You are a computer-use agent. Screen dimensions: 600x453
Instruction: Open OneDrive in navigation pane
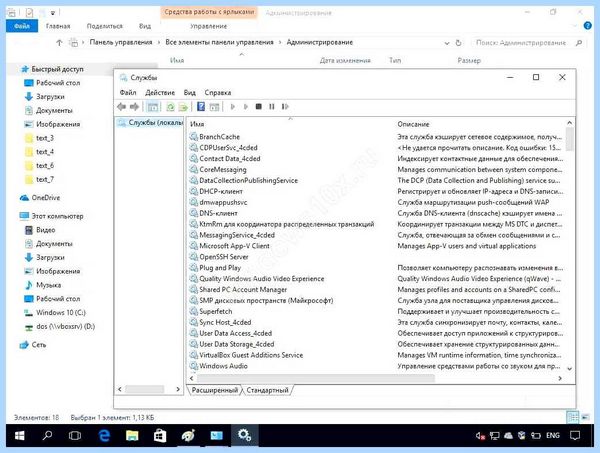[x=46, y=198]
